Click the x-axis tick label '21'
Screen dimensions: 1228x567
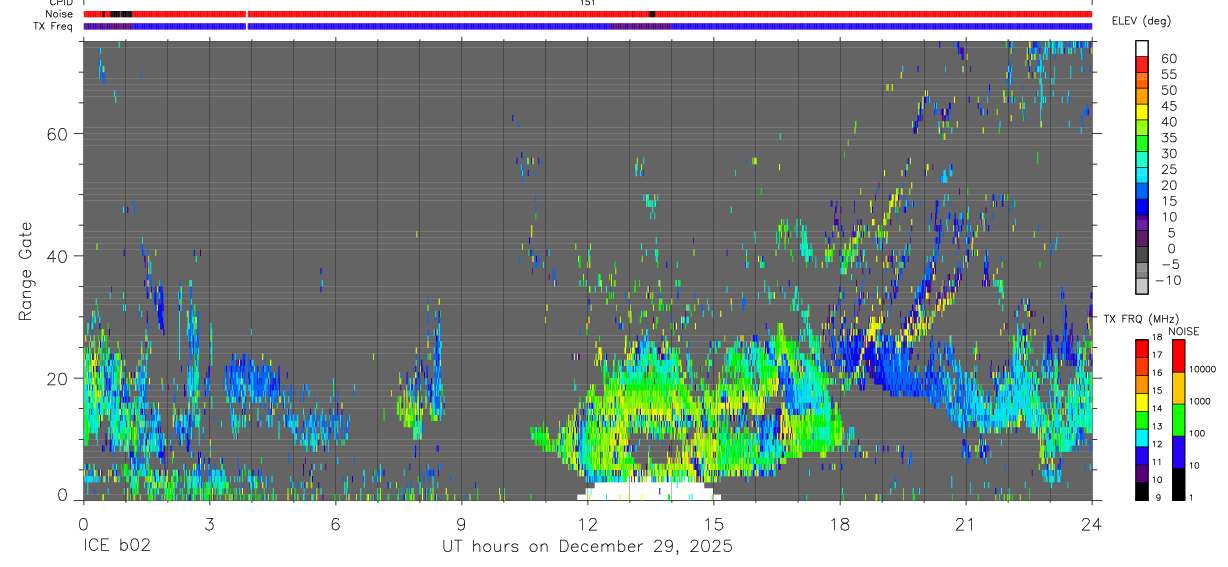click(x=965, y=523)
